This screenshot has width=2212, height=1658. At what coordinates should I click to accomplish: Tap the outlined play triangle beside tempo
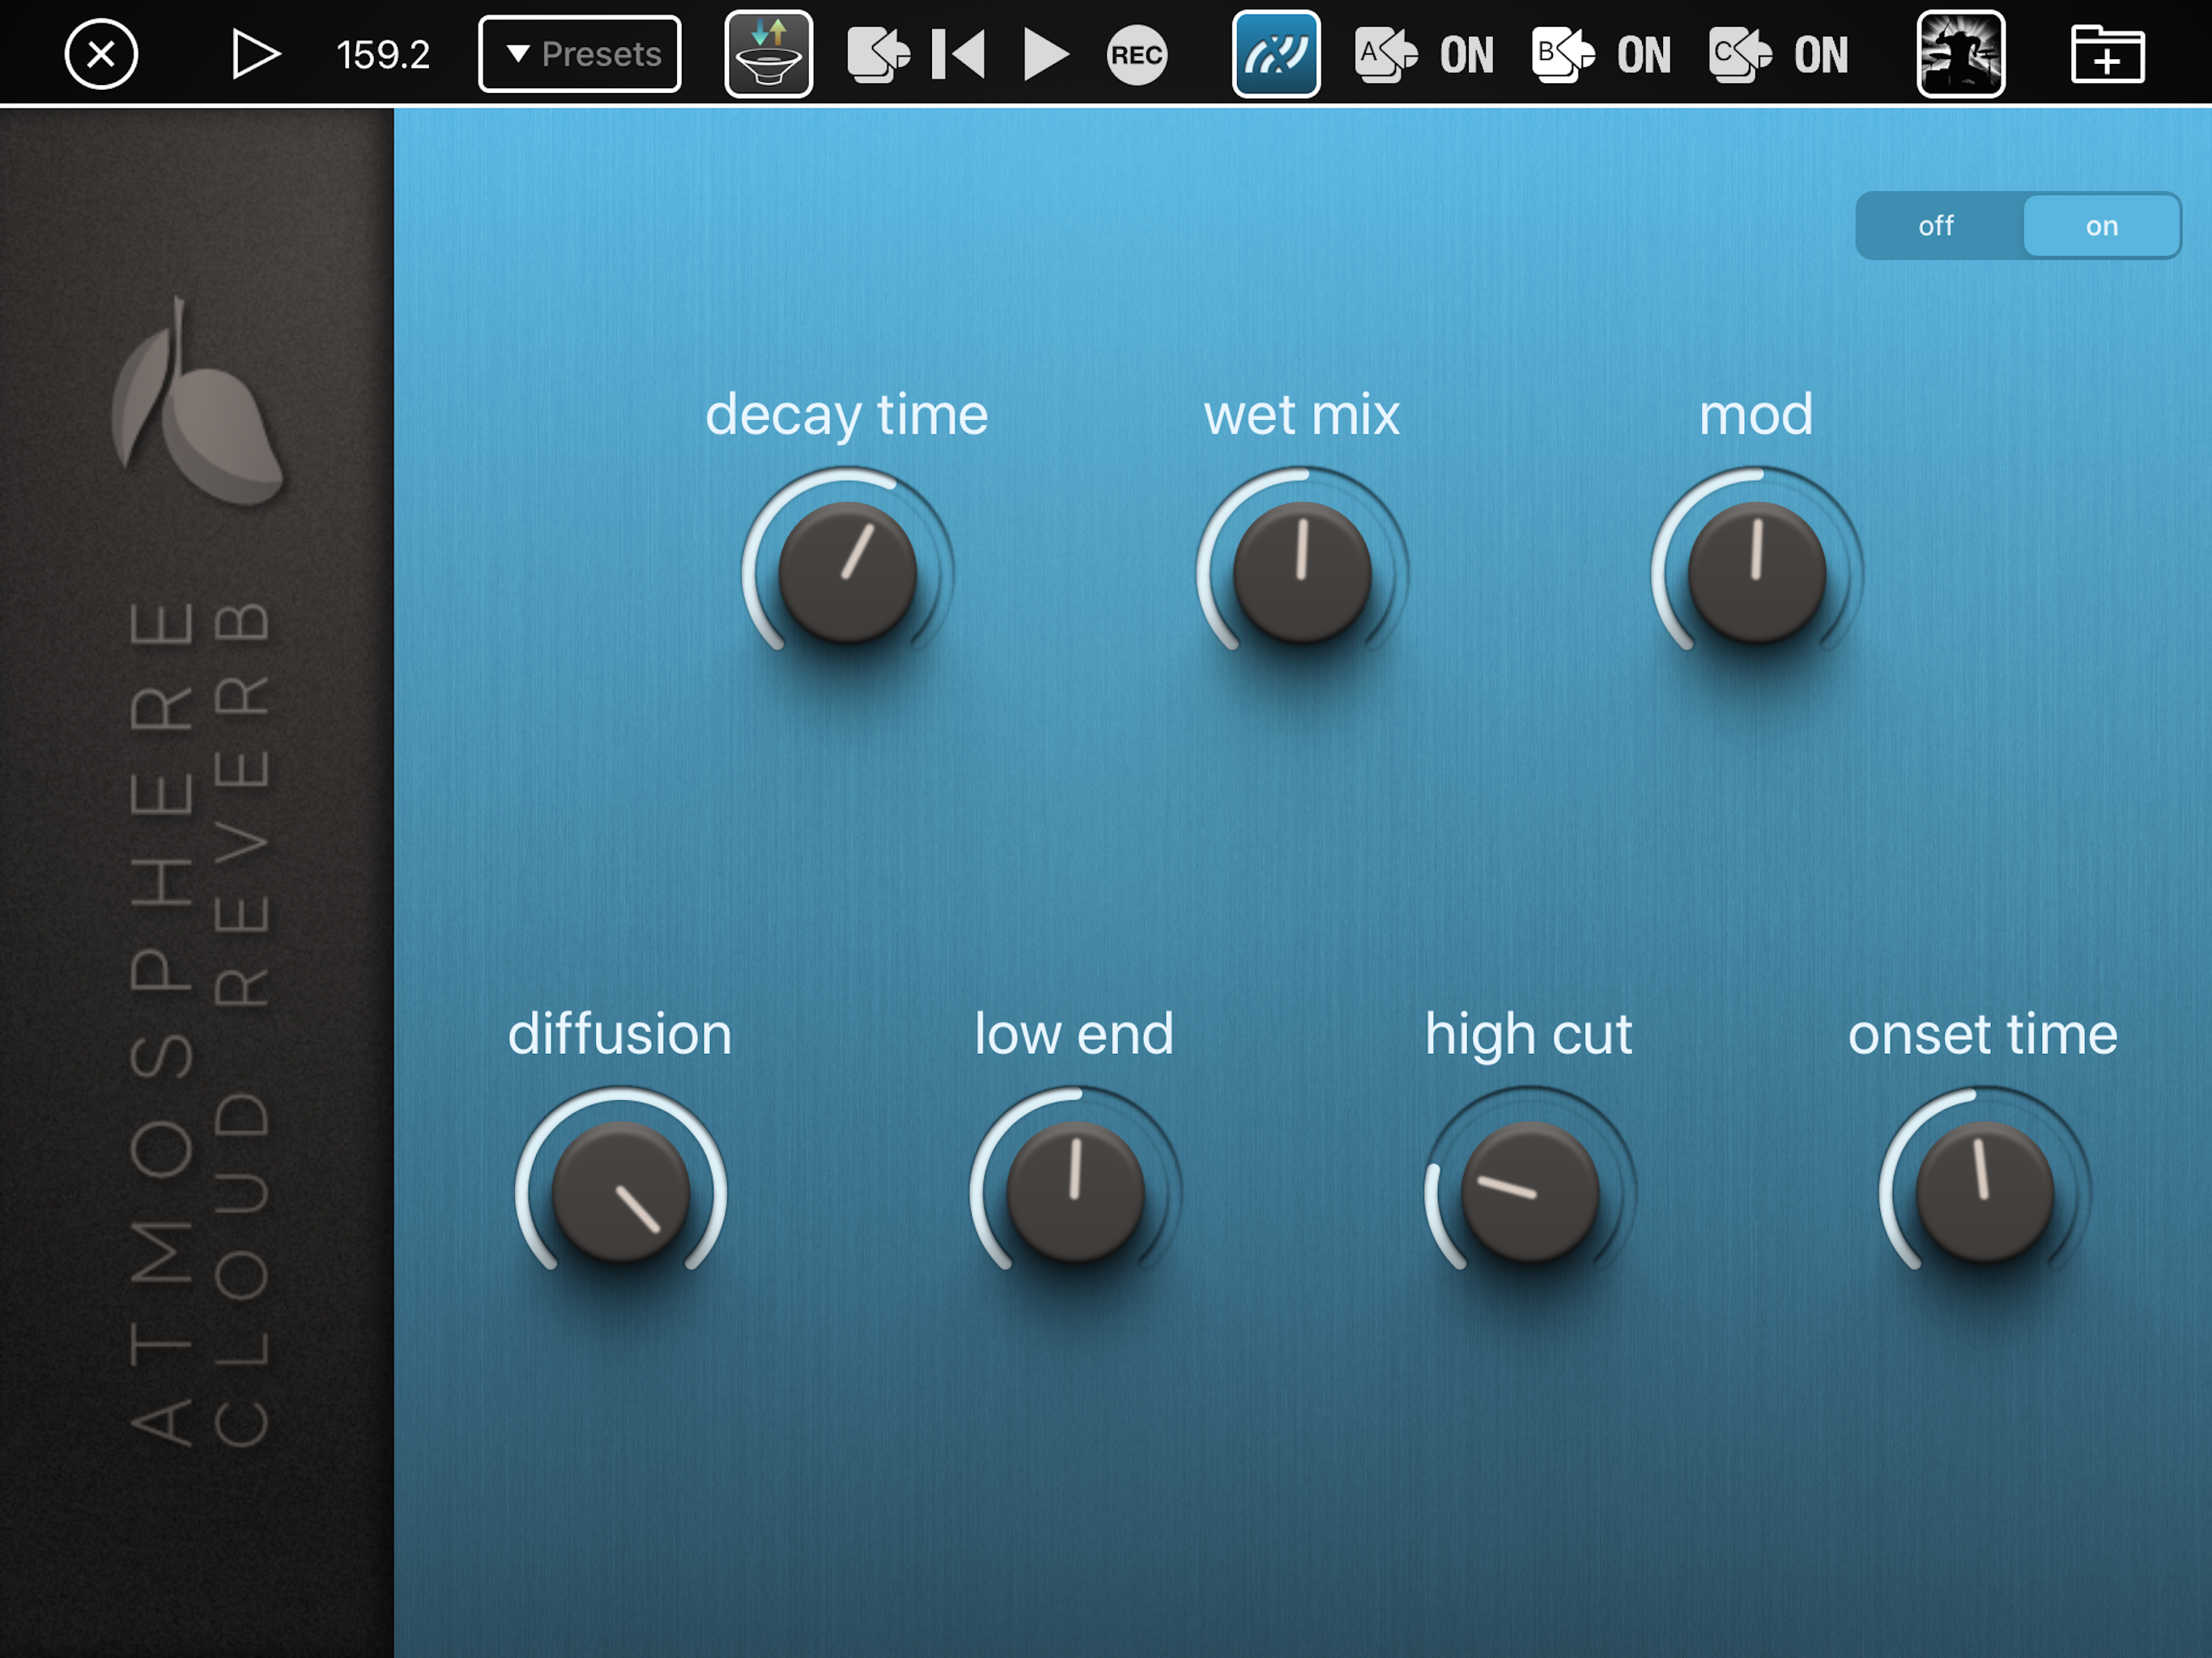click(x=255, y=54)
